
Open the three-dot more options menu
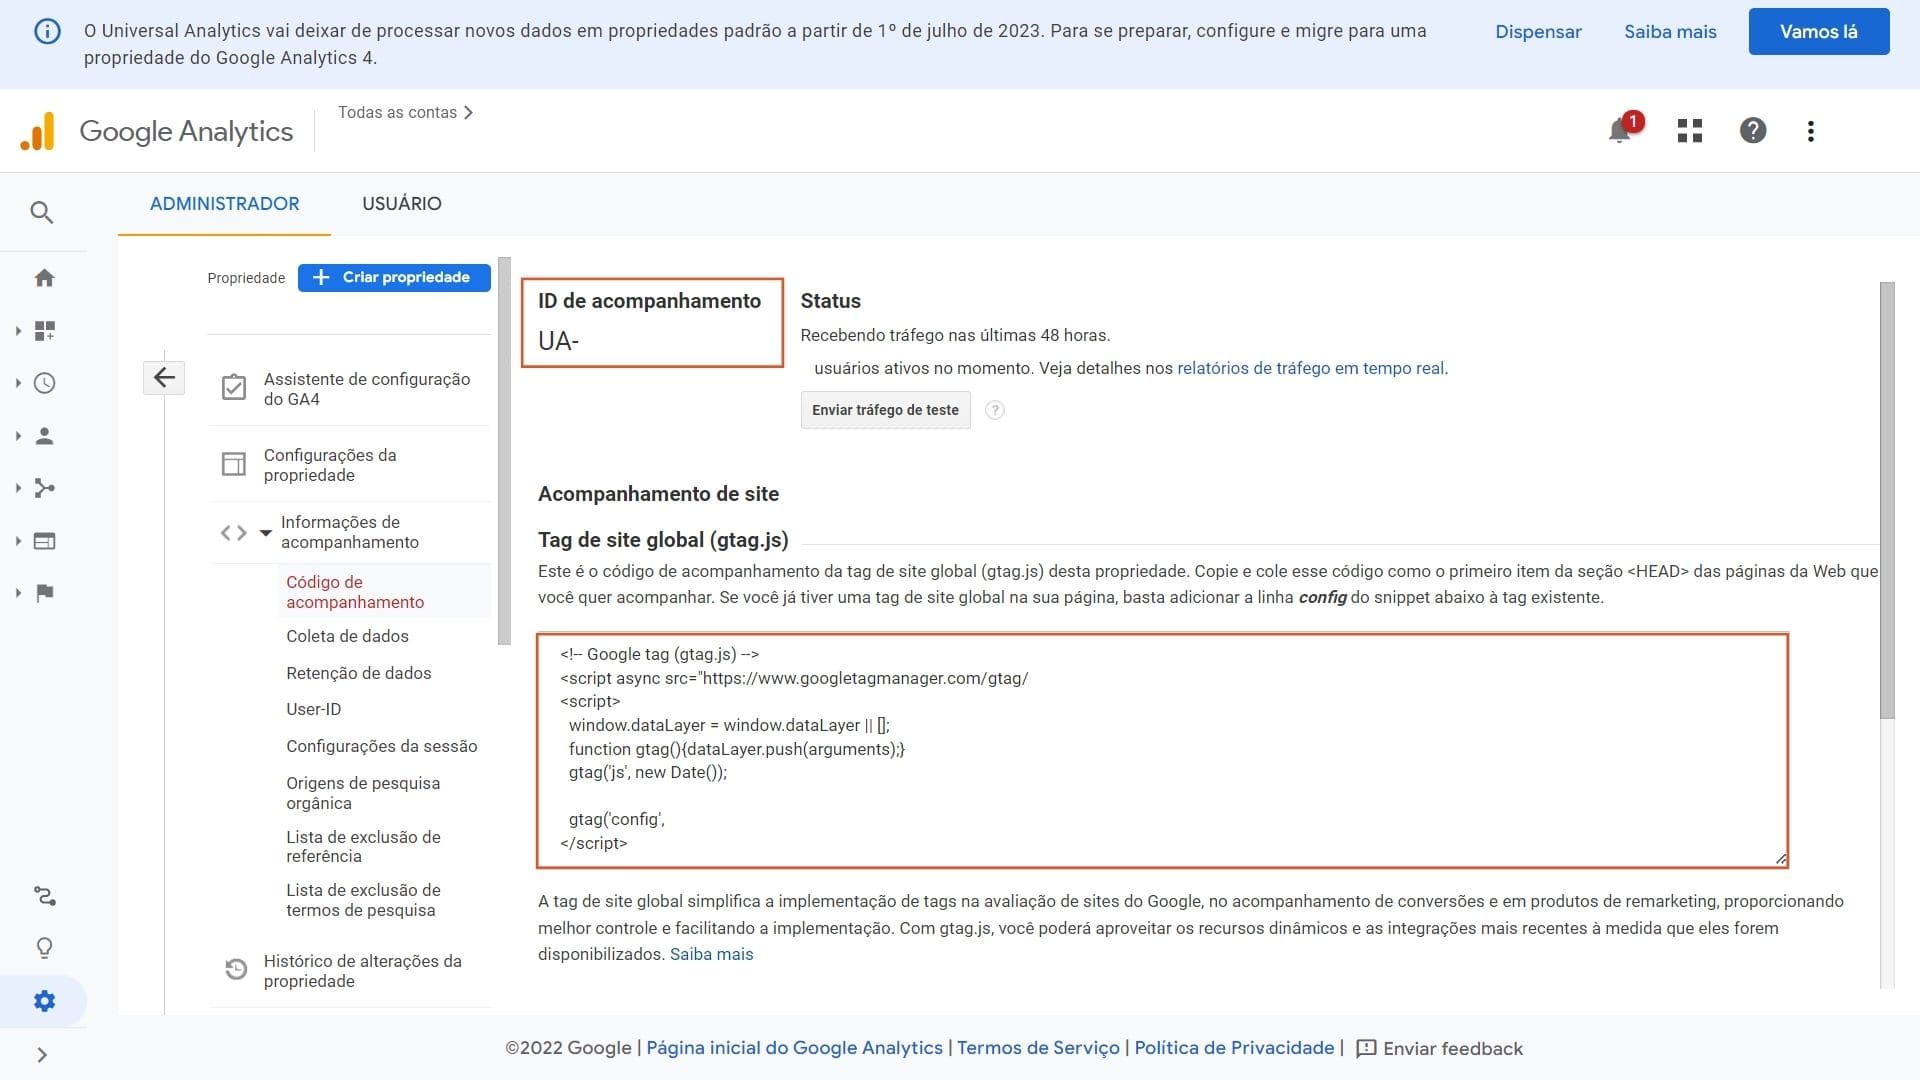click(1810, 131)
